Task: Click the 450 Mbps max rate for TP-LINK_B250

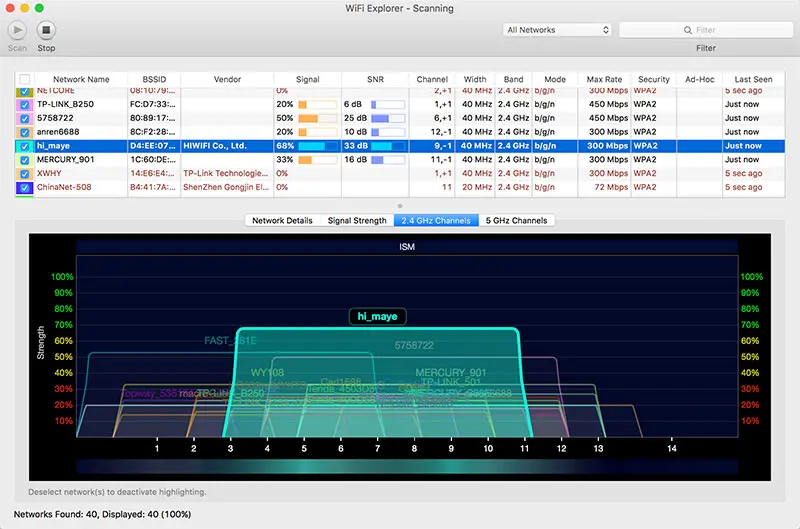Action: [608, 104]
